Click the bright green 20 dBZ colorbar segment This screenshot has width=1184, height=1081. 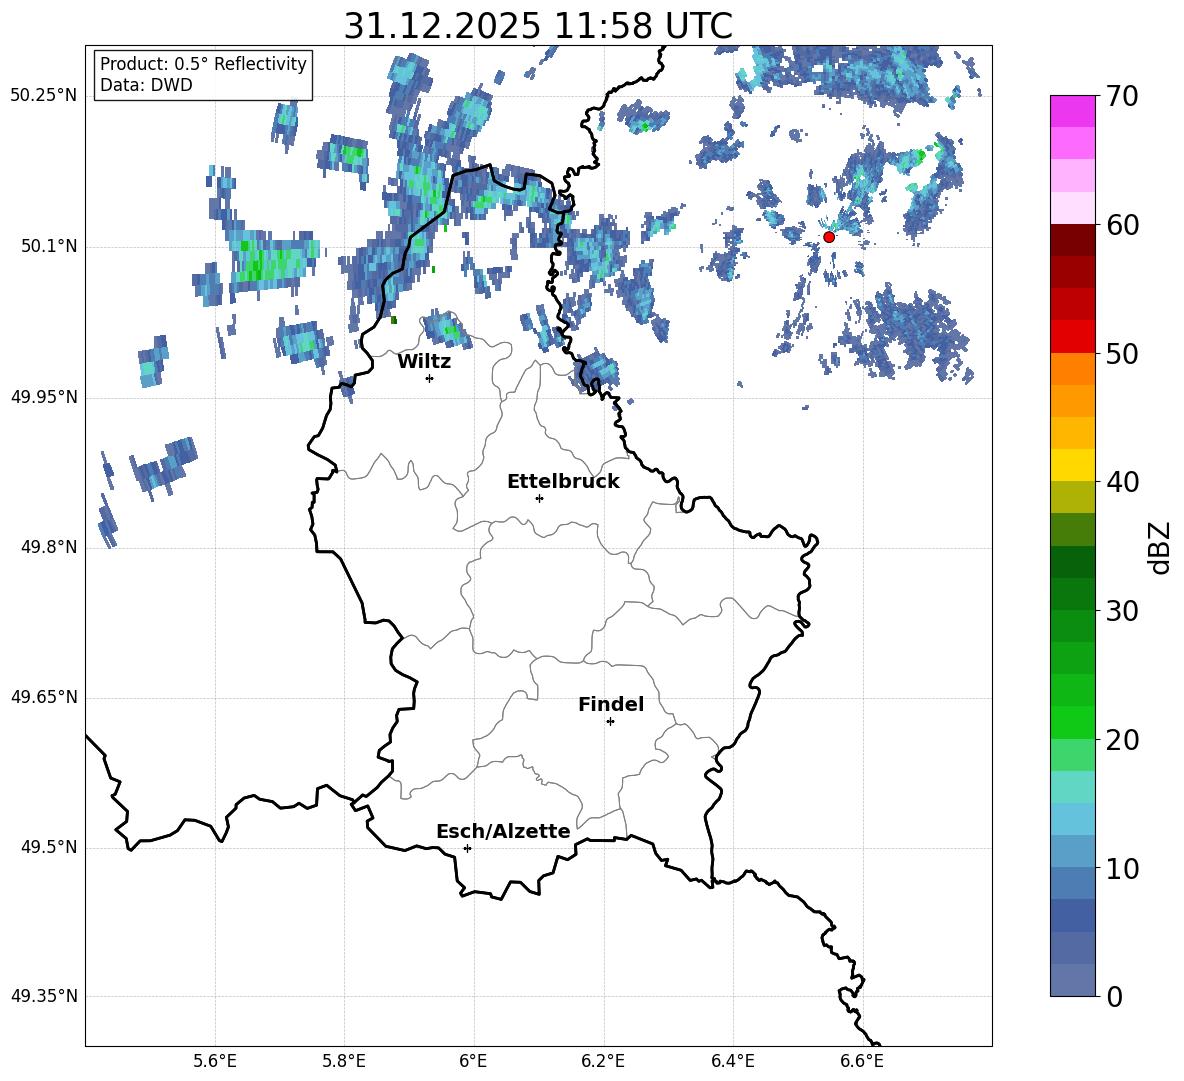click(x=1072, y=722)
